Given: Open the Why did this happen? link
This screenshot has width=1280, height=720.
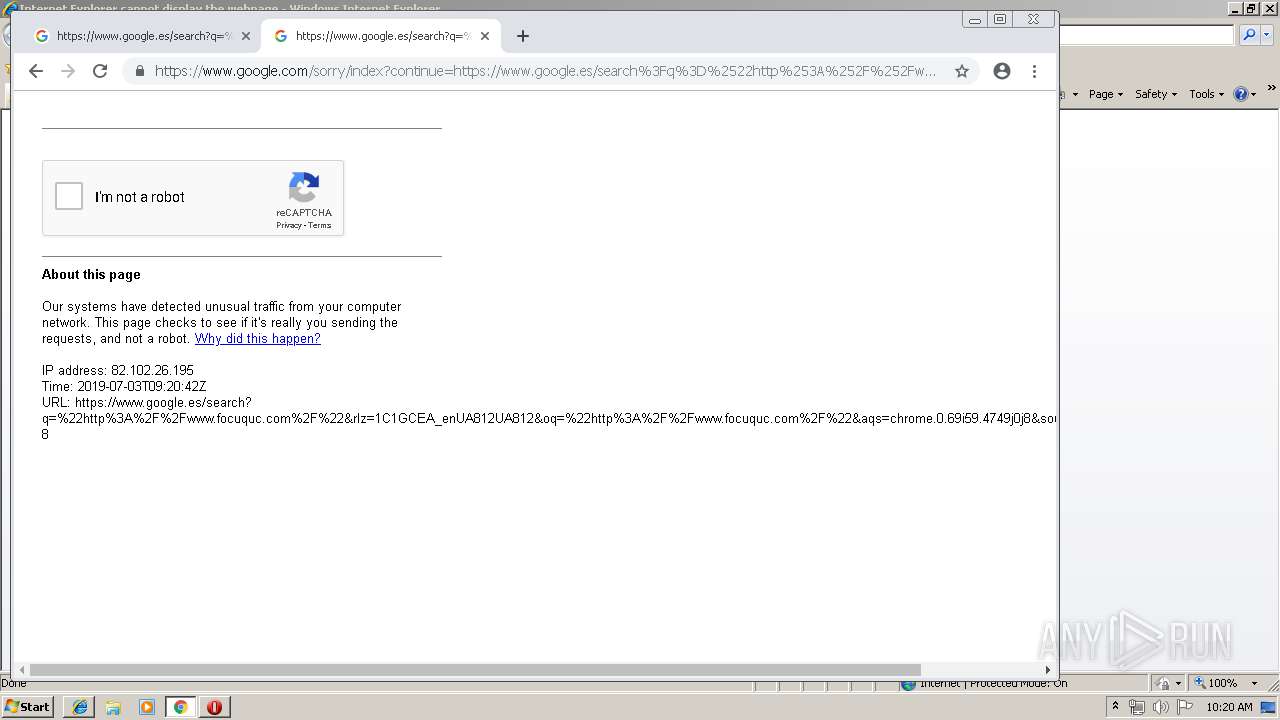Looking at the screenshot, I should tap(258, 338).
